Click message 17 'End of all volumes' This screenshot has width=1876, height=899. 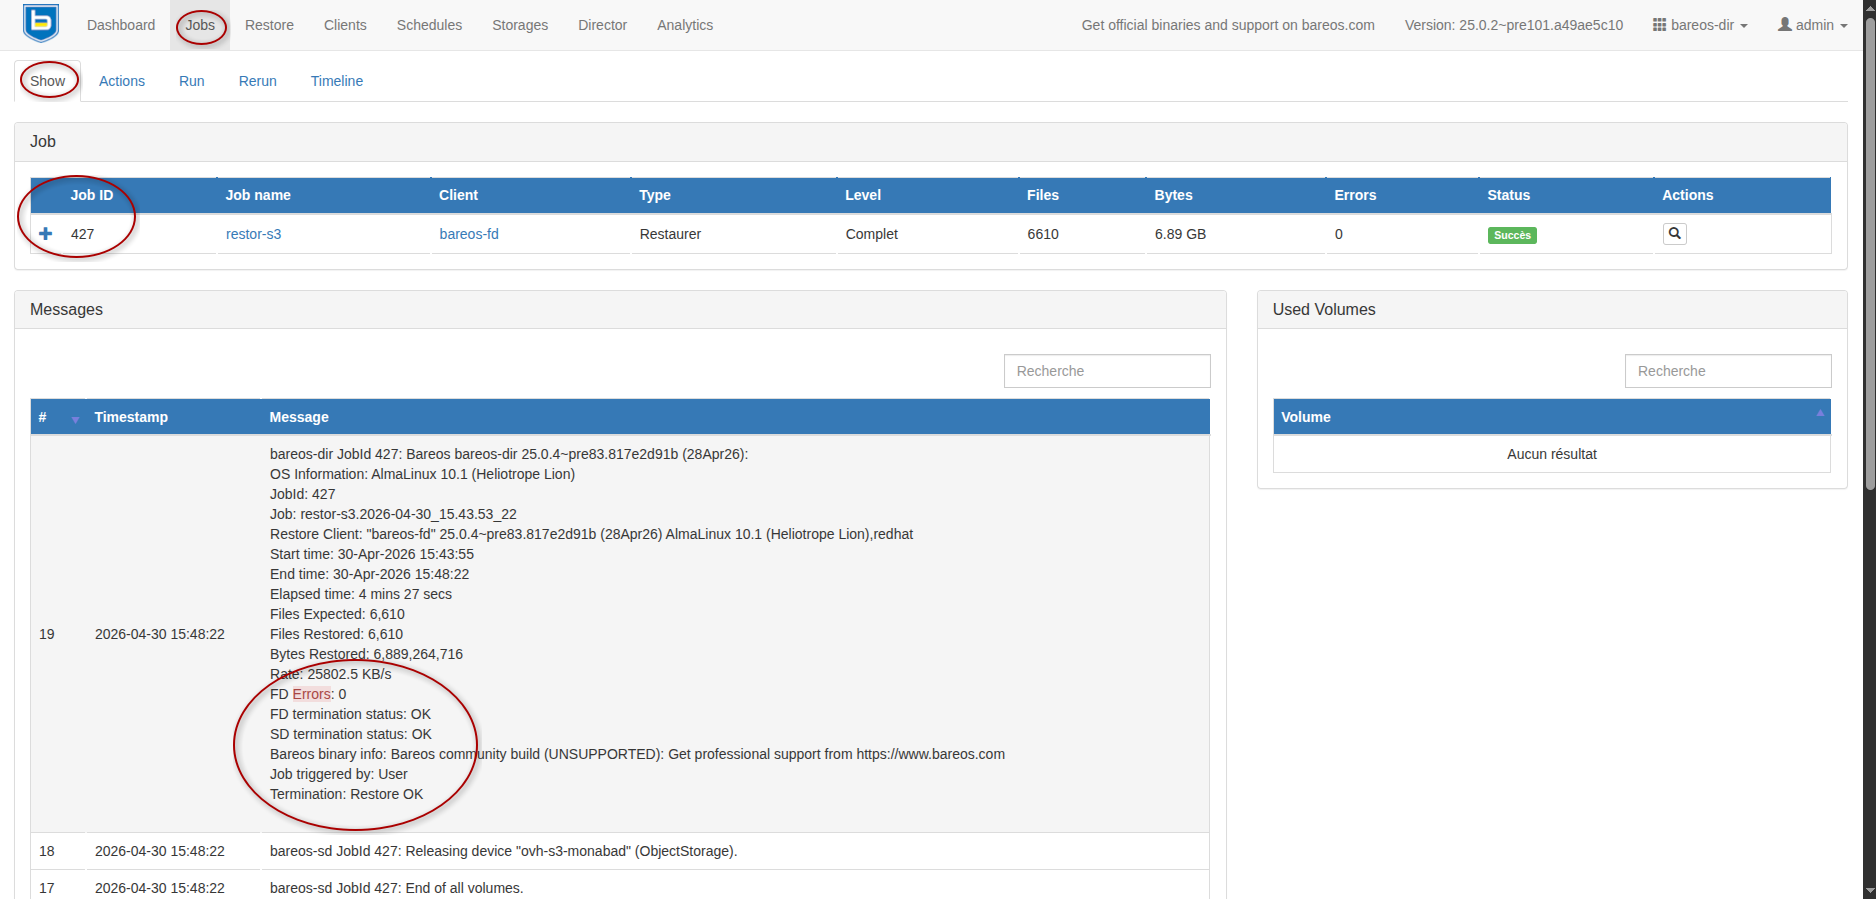point(396,888)
